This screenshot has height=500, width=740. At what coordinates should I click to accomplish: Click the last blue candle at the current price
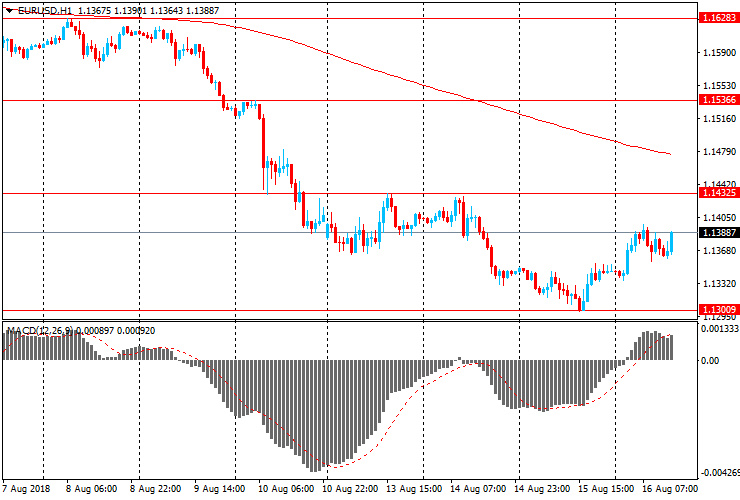671,243
